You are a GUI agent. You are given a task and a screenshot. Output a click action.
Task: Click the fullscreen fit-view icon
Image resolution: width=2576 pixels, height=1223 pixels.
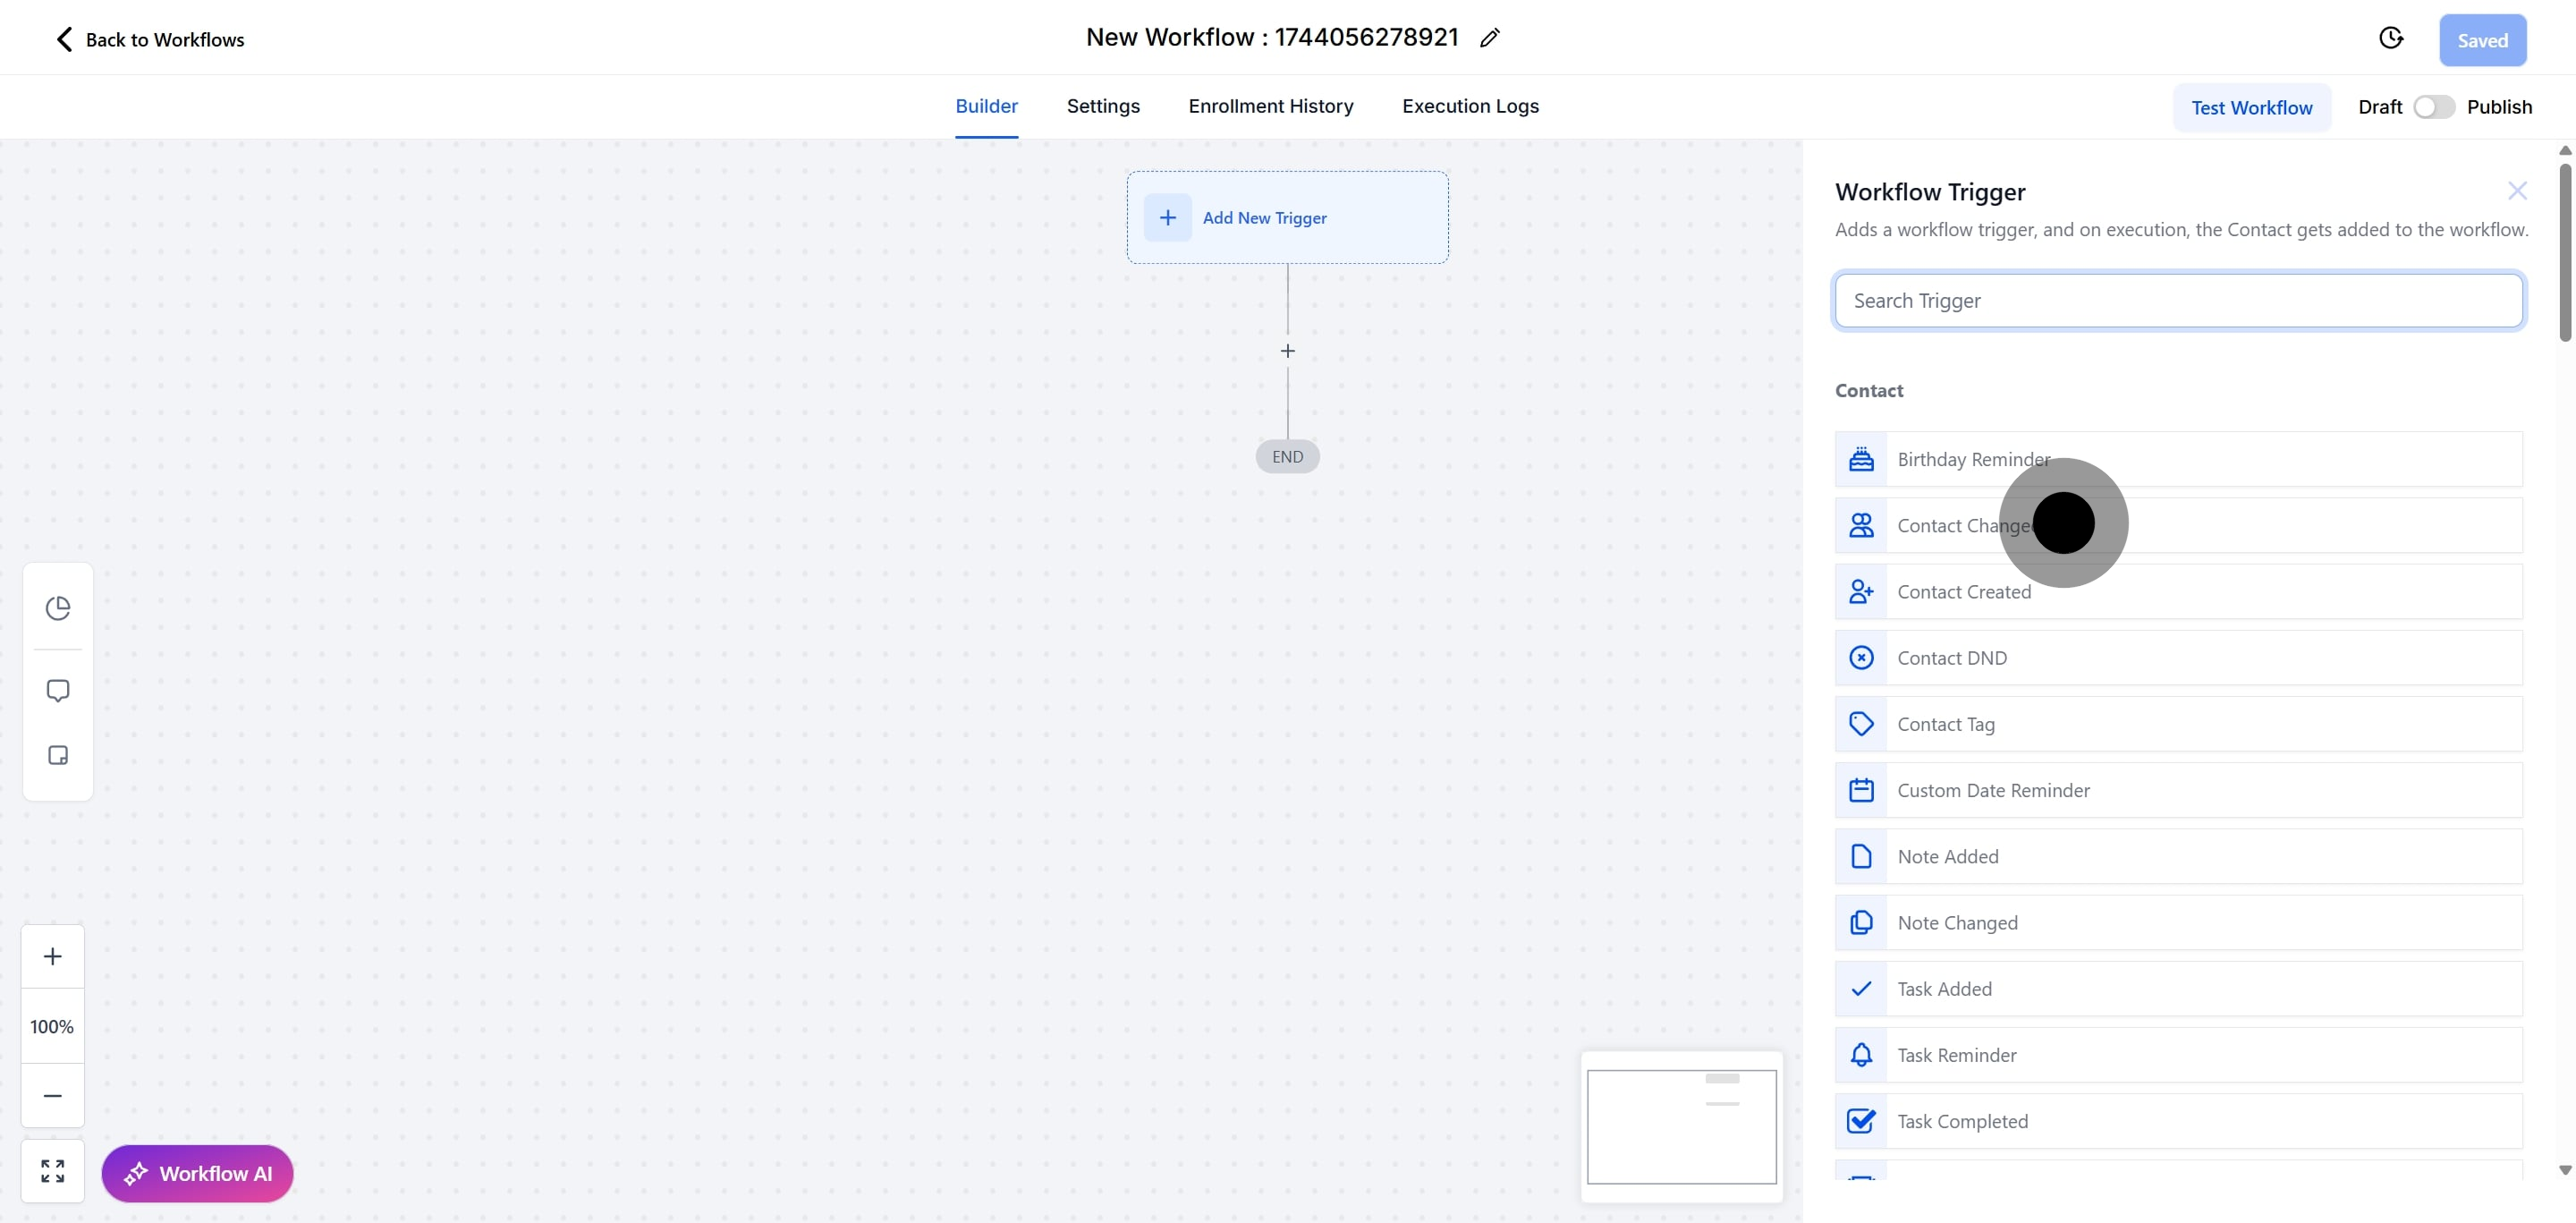tap(53, 1170)
